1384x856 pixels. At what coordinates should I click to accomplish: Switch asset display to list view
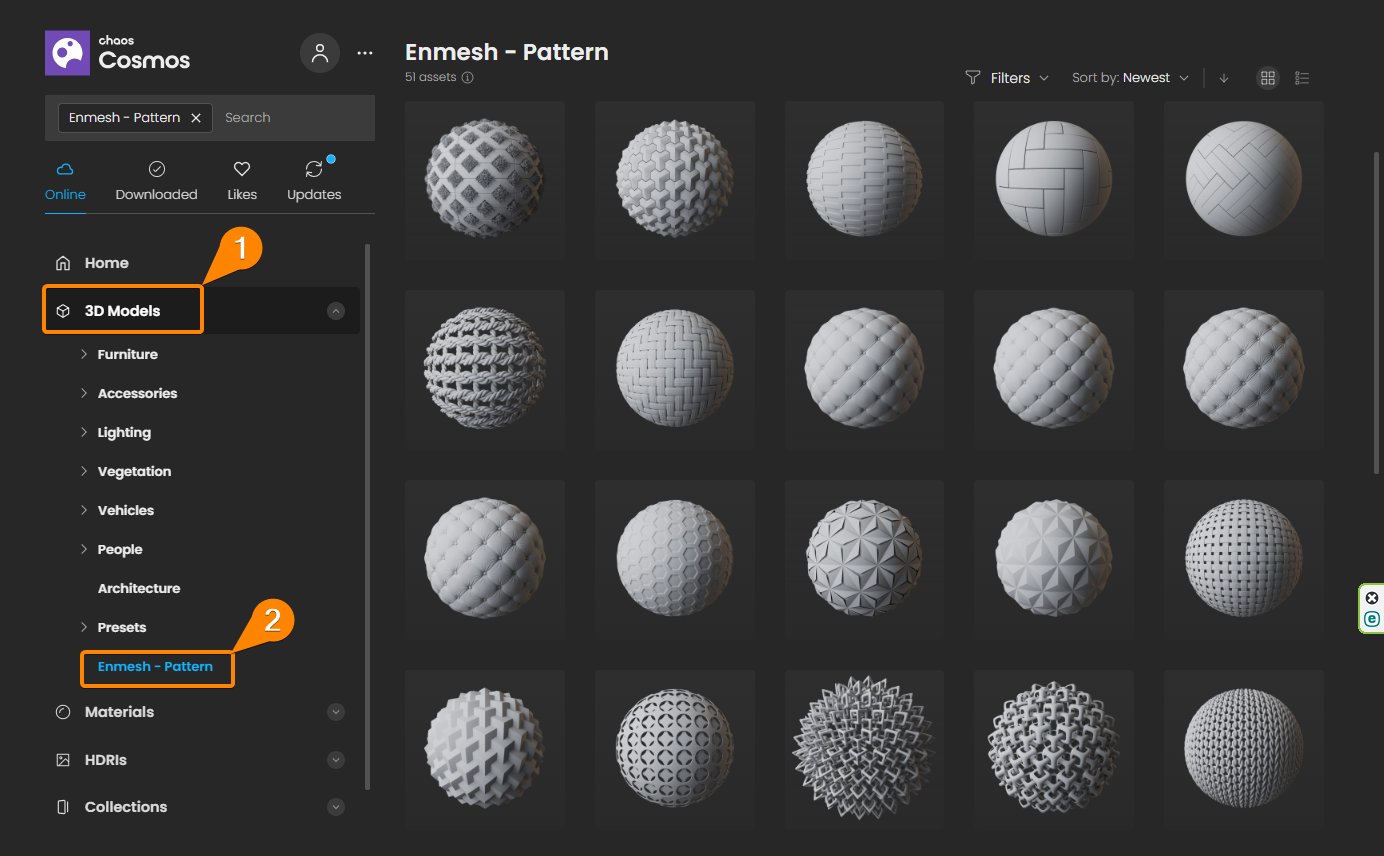1302,77
